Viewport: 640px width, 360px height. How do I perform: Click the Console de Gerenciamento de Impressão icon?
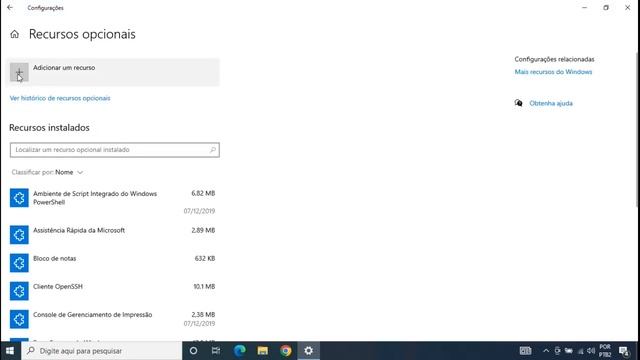pyautogui.click(x=19, y=319)
